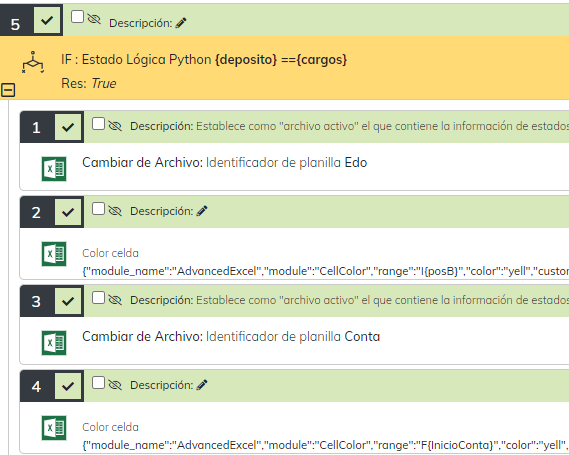Click Excel icon of Cambiar de Archivo Edo
569x455 pixels.
tap(54, 169)
